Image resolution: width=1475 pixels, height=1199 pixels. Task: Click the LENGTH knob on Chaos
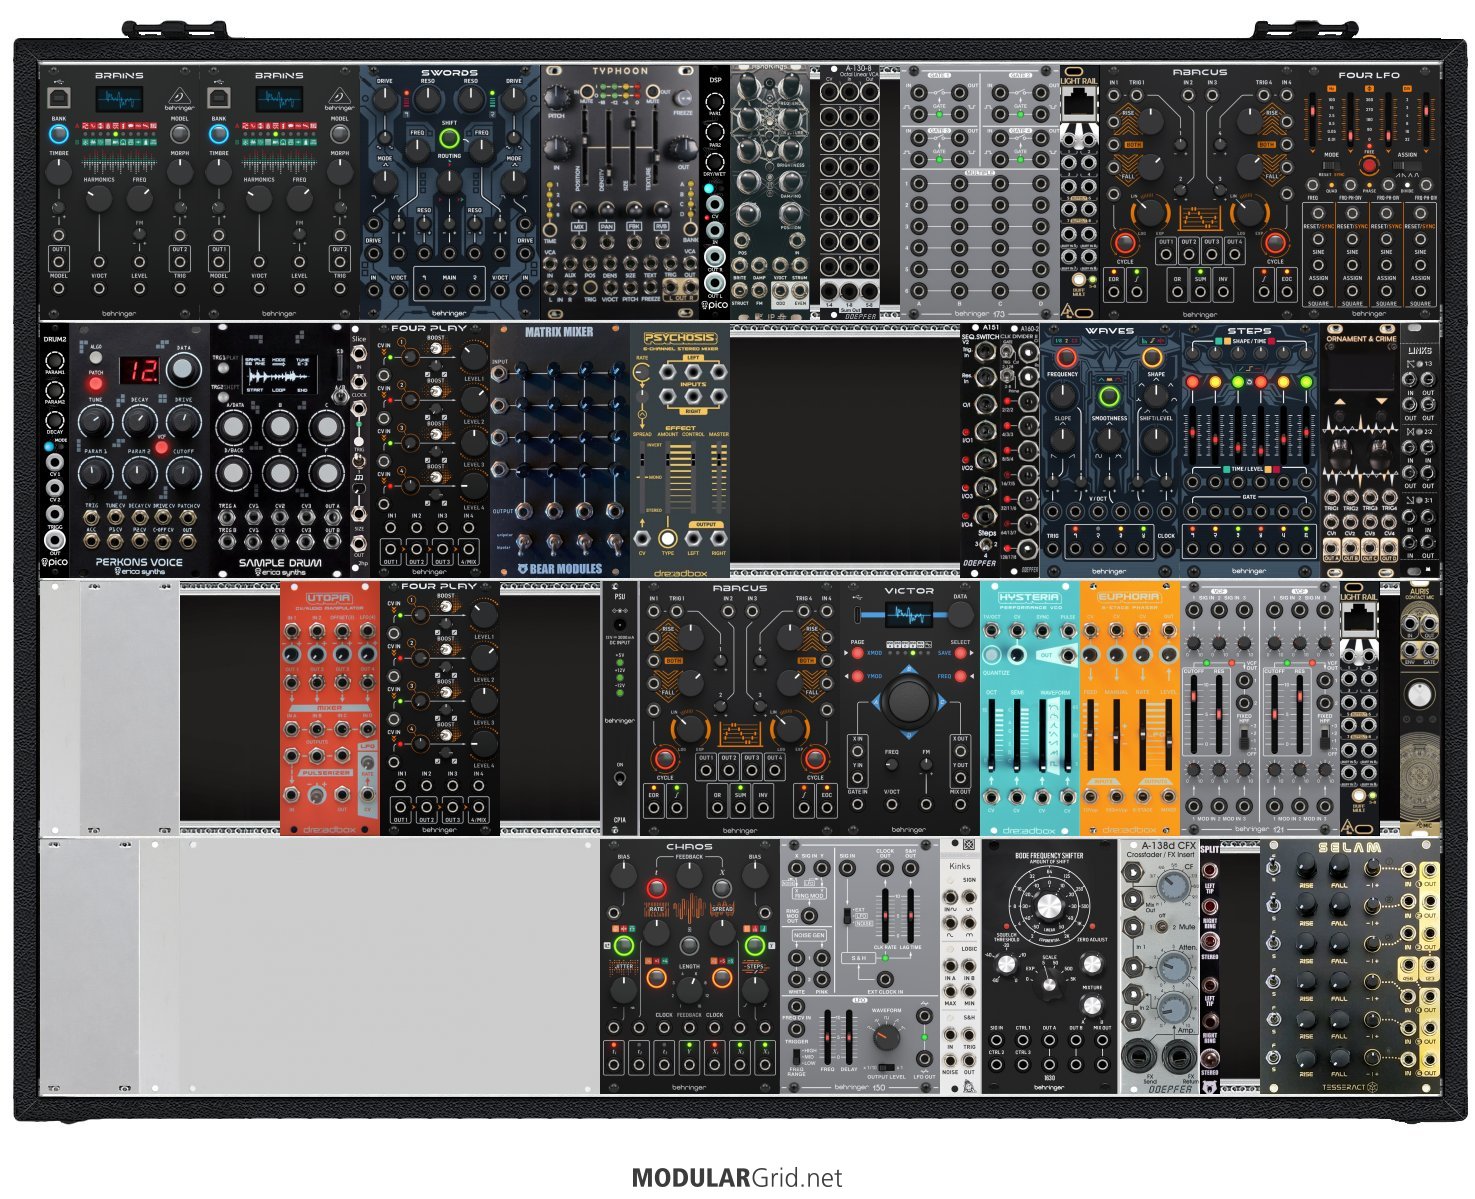click(690, 989)
